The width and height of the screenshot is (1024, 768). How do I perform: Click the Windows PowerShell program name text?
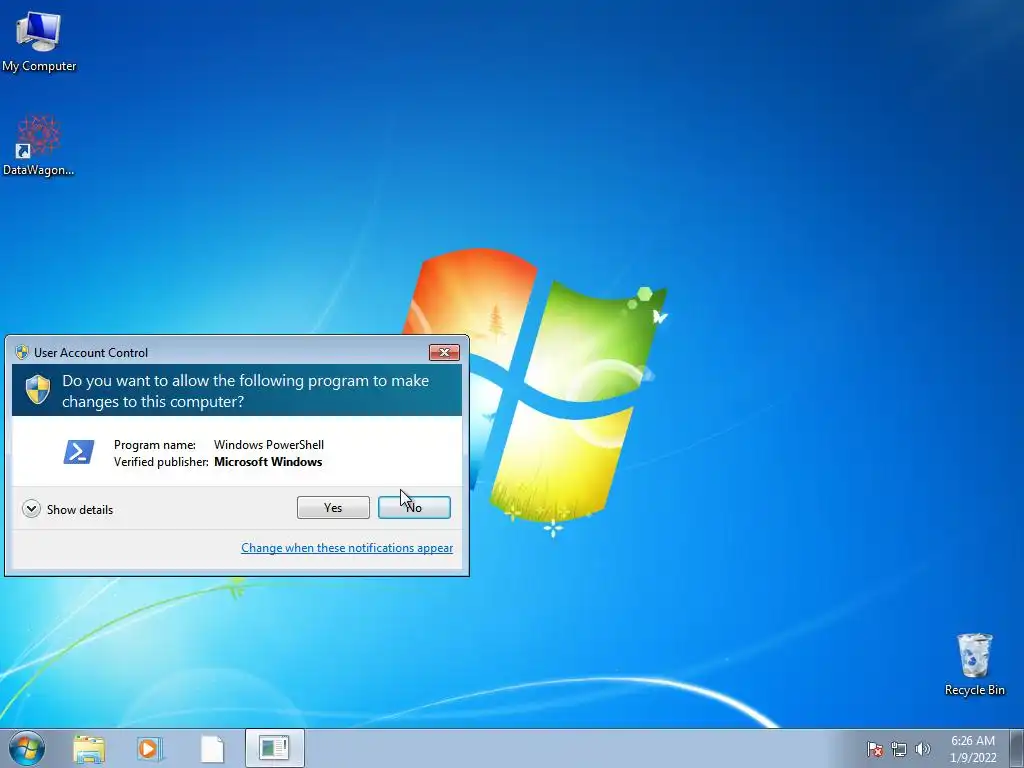[269, 445]
